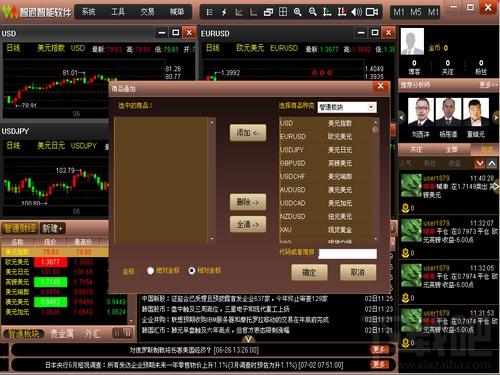This screenshot has height=375, width=500.
Task: Select NZDUSD in the commodity list
Action: (325, 217)
